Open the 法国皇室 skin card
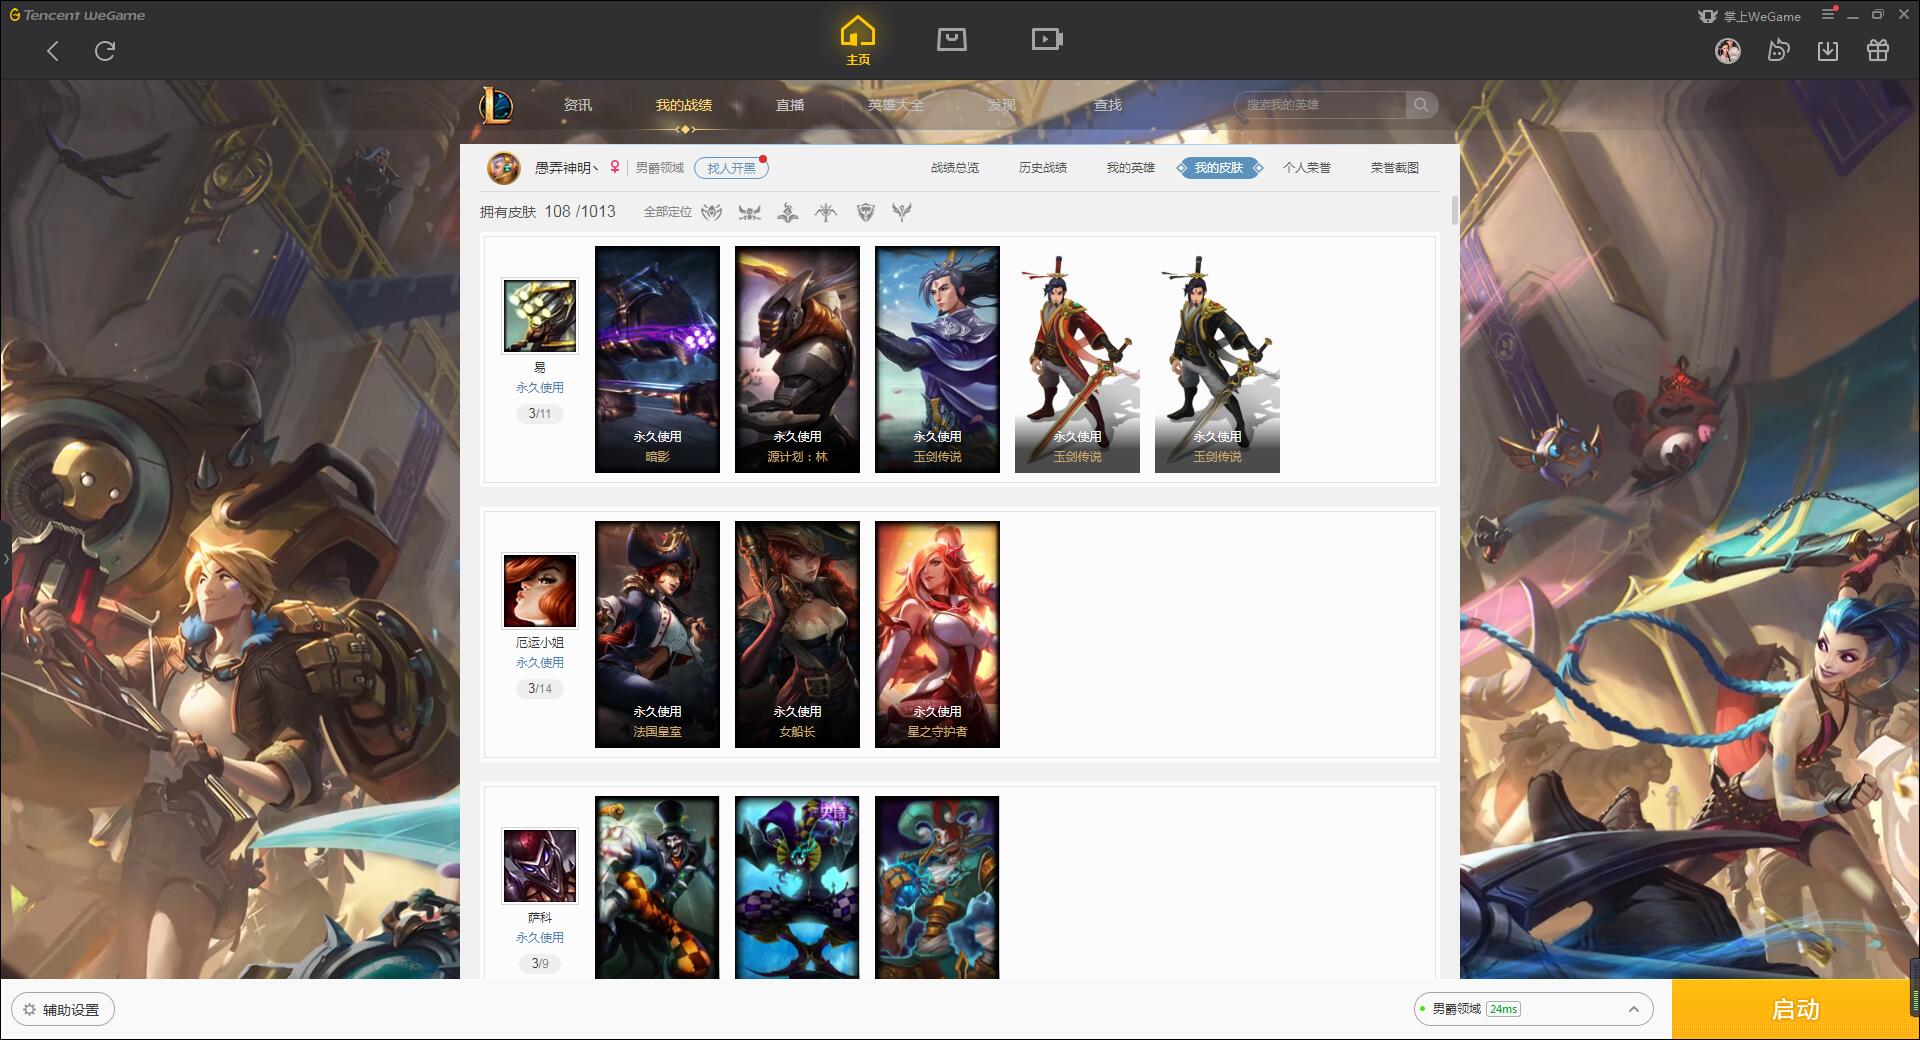 (x=657, y=634)
